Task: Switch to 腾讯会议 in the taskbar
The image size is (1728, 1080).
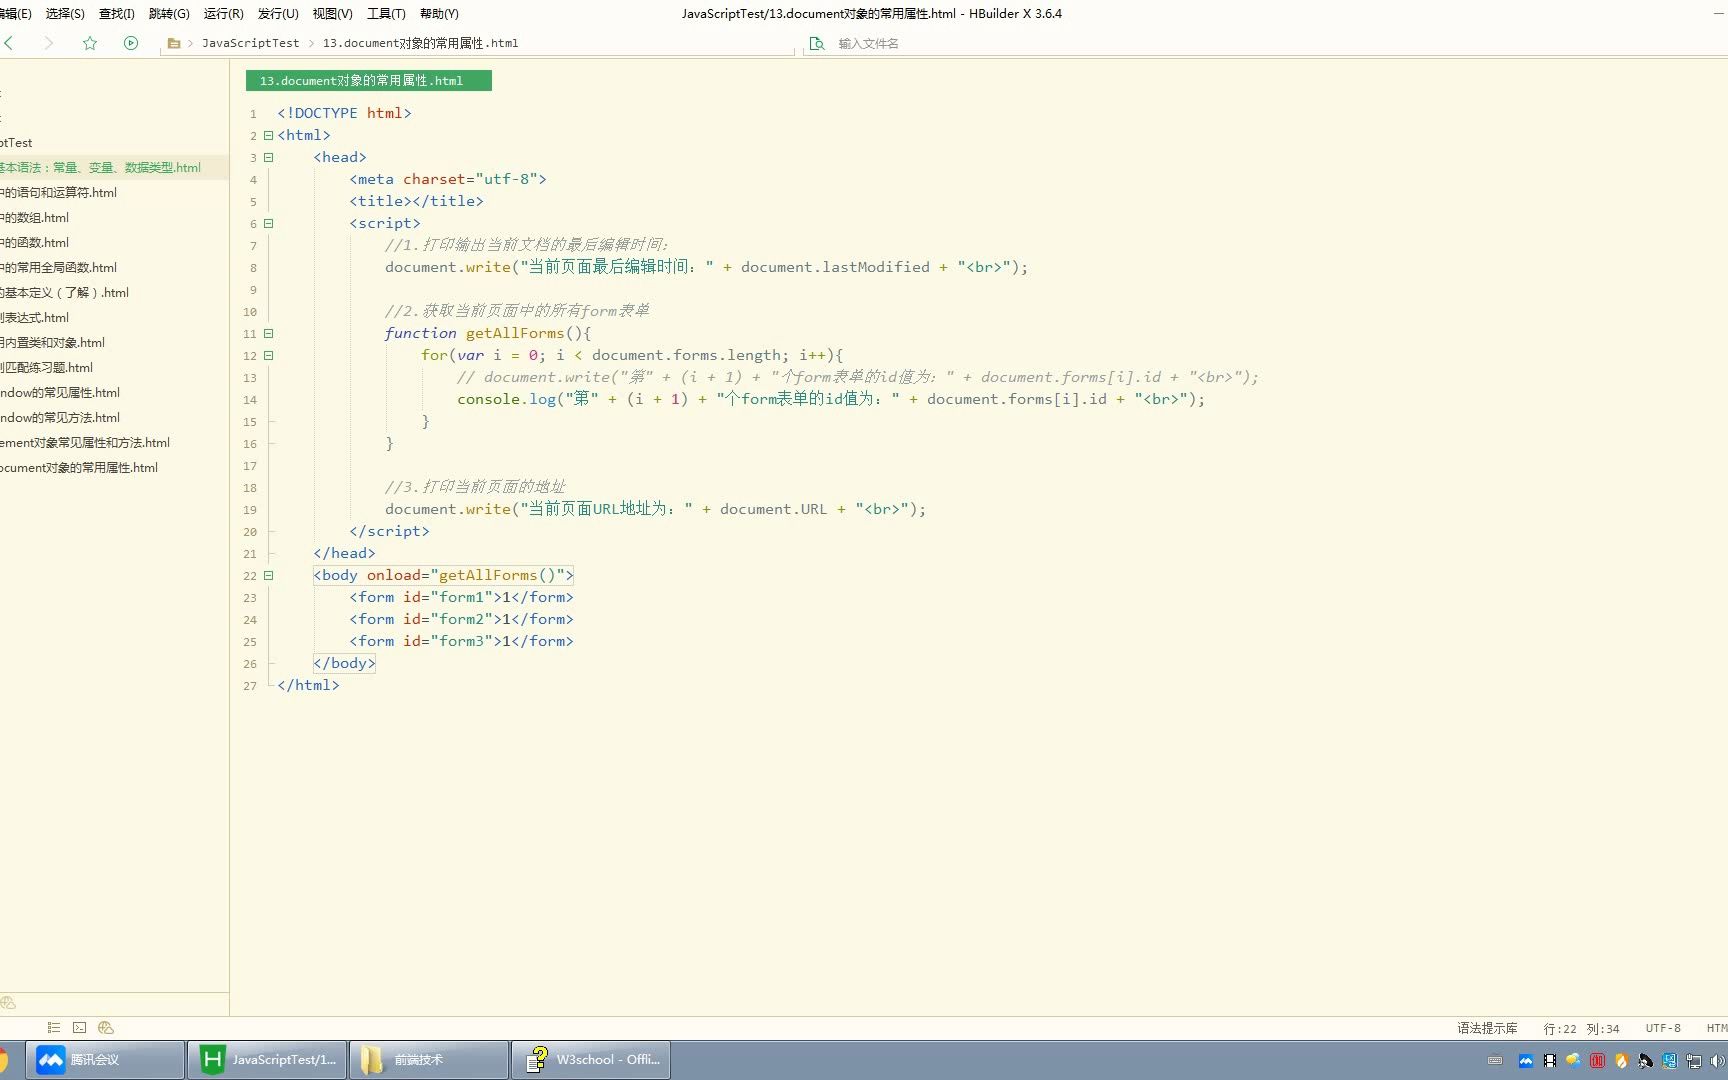Action: click(x=105, y=1060)
